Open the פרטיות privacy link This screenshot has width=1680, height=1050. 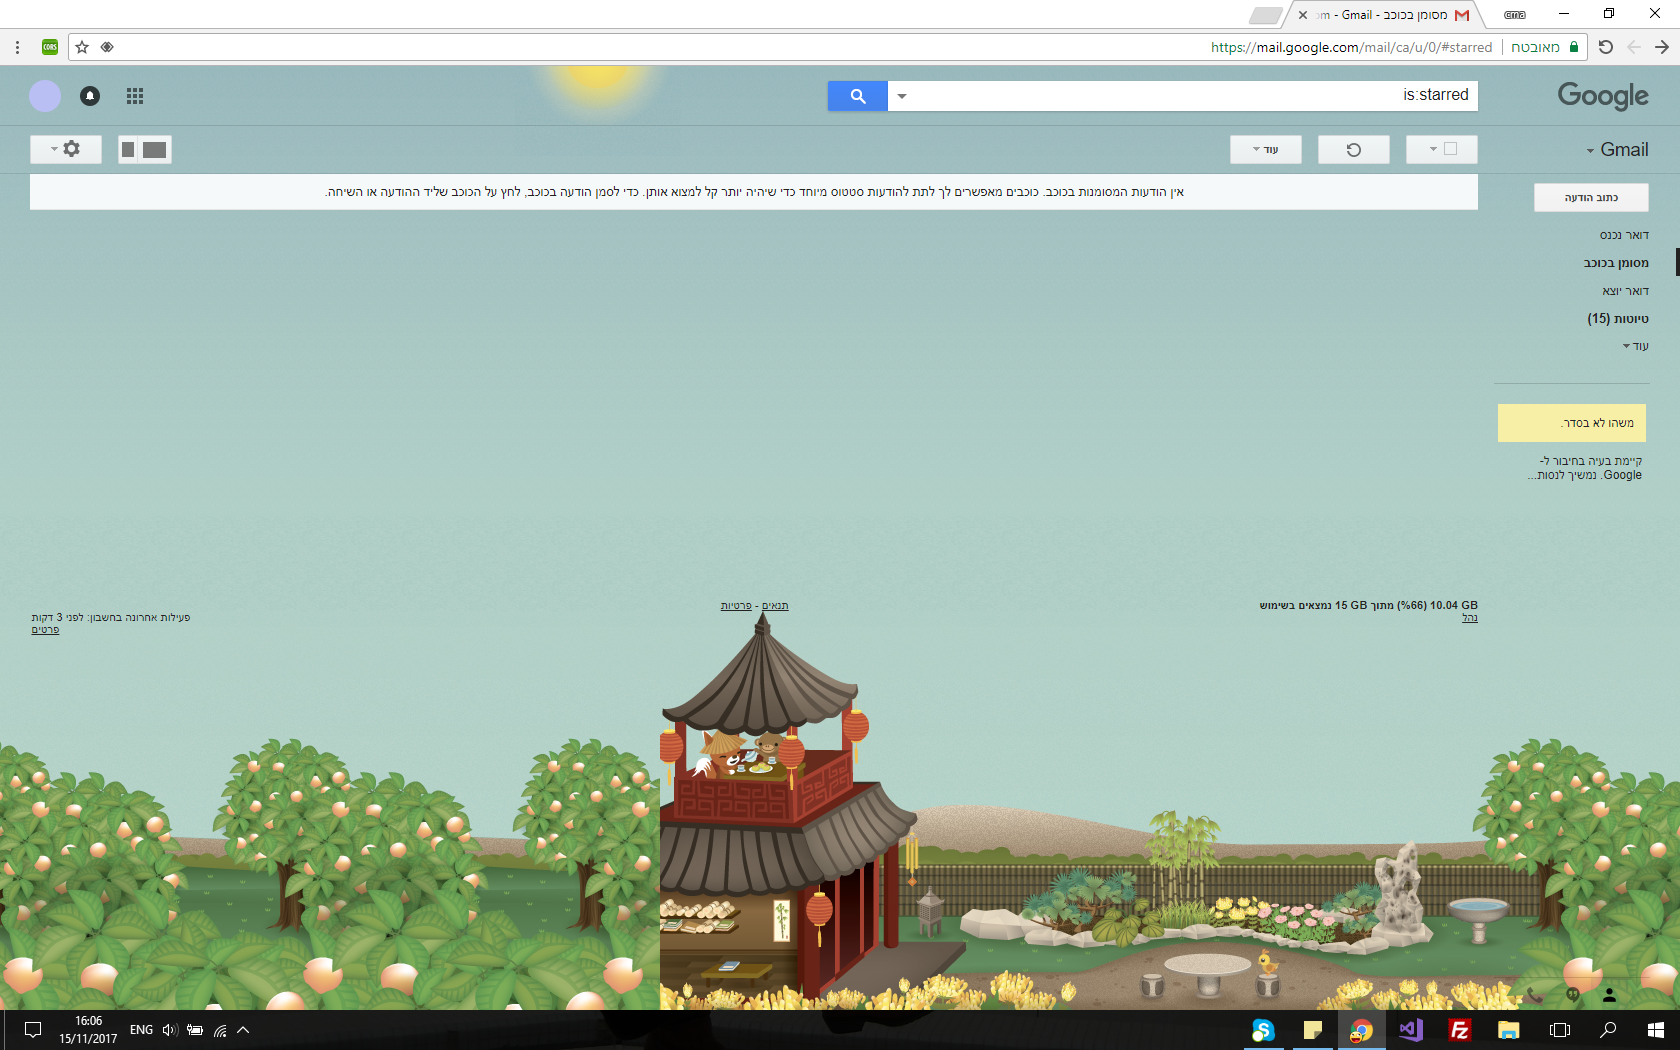coord(736,606)
